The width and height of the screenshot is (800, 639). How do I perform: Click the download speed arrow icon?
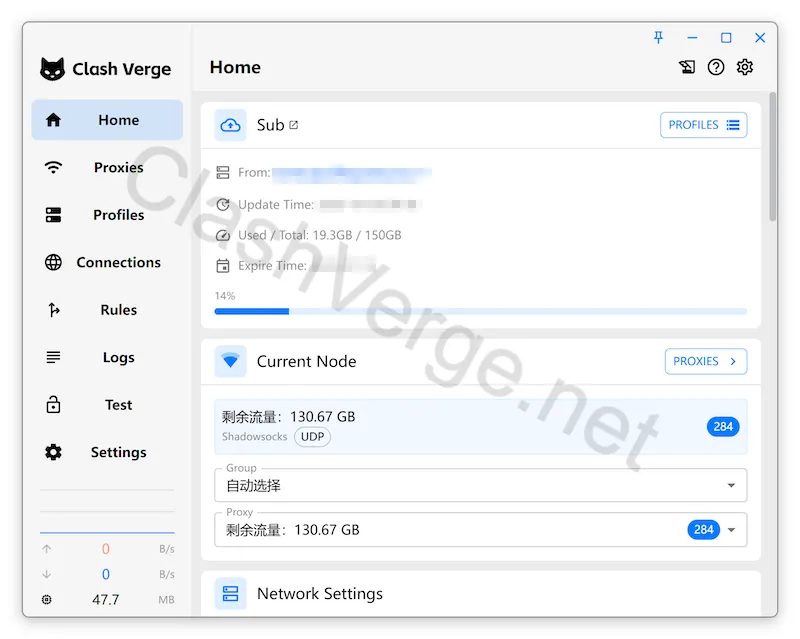pyautogui.click(x=46, y=574)
